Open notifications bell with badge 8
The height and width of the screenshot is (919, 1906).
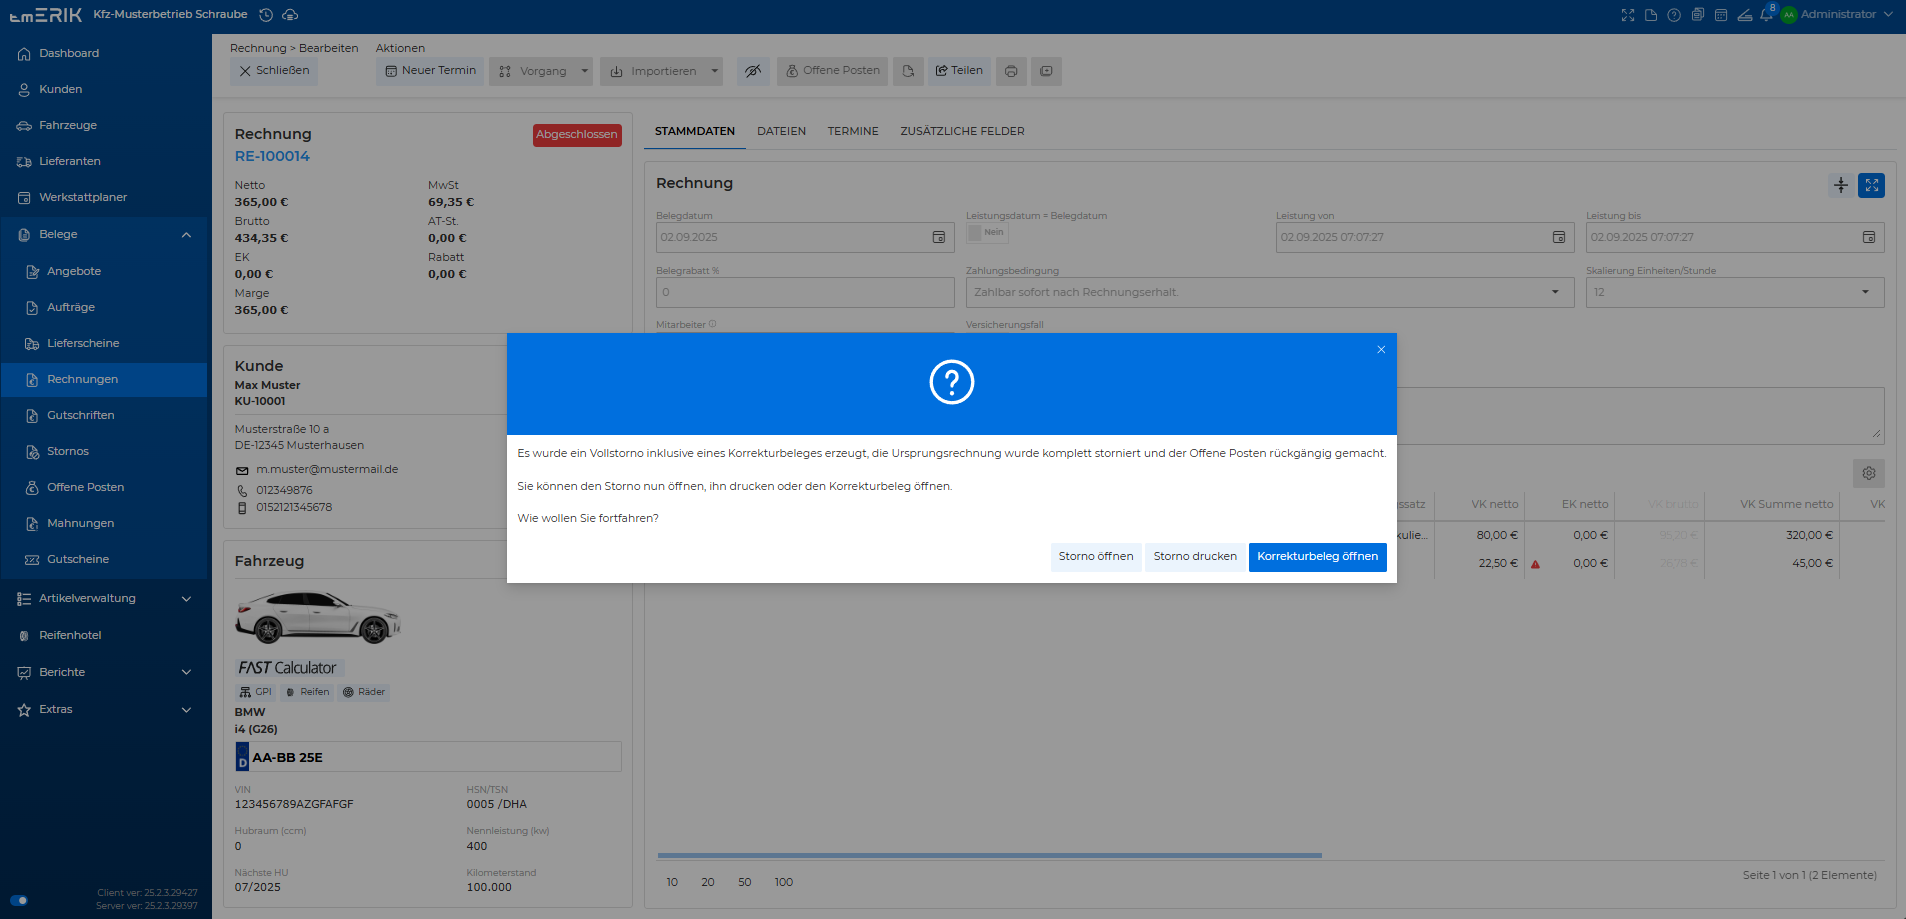click(1767, 14)
